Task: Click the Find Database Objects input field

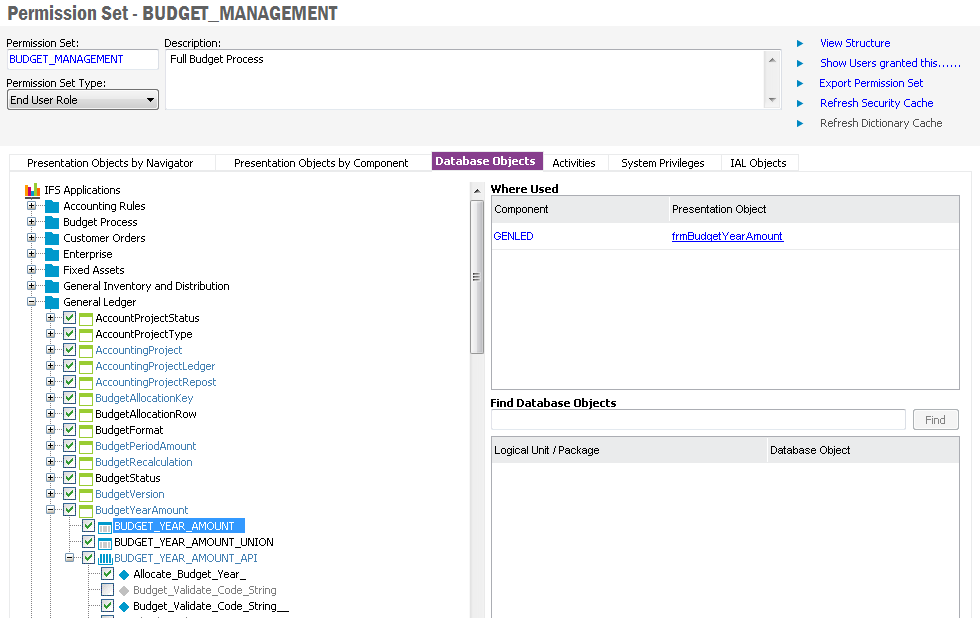Action: coord(698,420)
